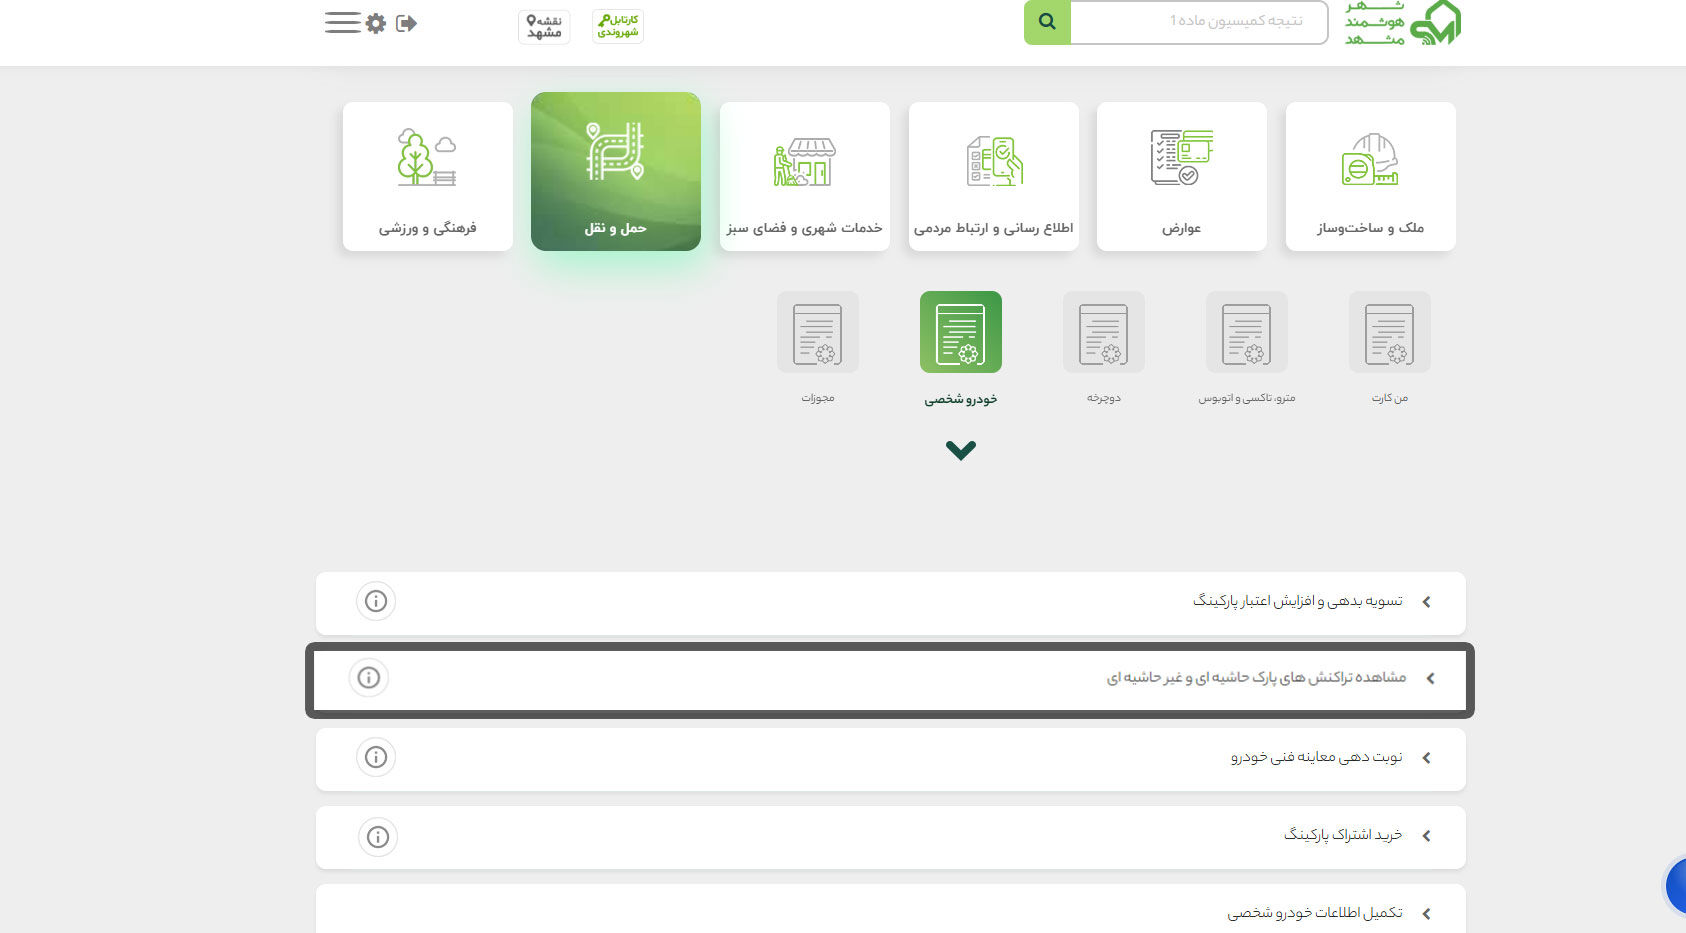
Task: Expand chevron beside مشاهده تراکنش های پارک حاشیه ای
Action: tap(1431, 678)
